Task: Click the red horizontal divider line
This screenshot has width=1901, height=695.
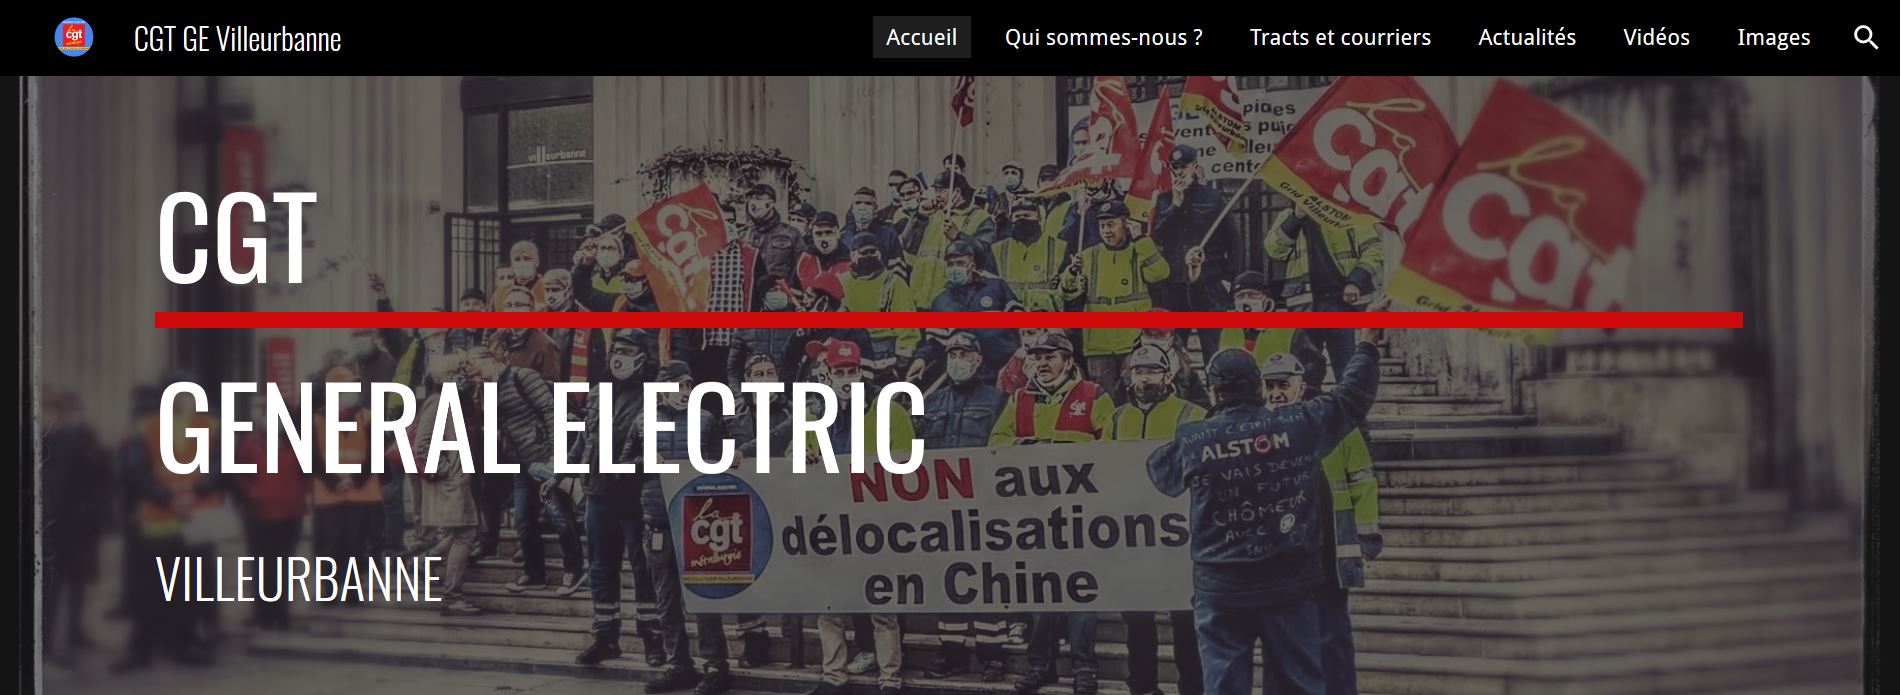Action: [949, 320]
